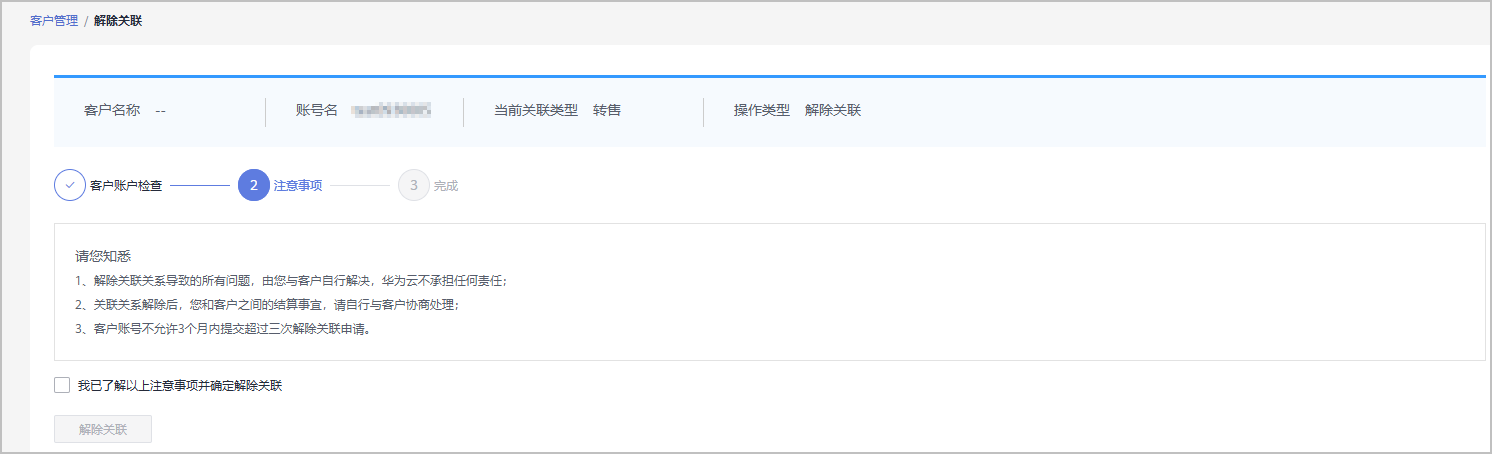This screenshot has width=1492, height=454.
Task: Click the 解除关联 breadcrumb text
Action: 118,20
